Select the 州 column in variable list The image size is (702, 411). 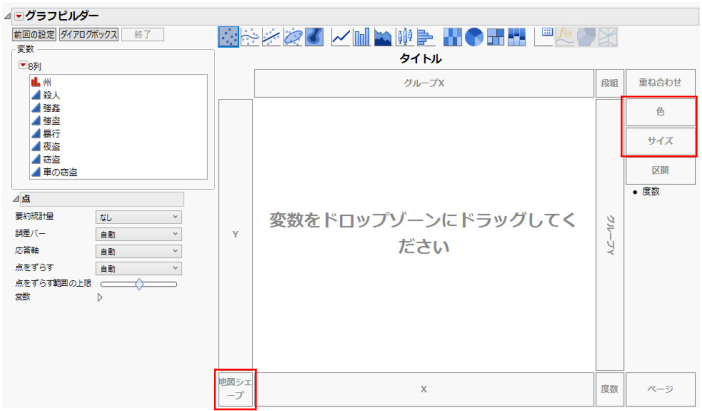click(x=47, y=82)
